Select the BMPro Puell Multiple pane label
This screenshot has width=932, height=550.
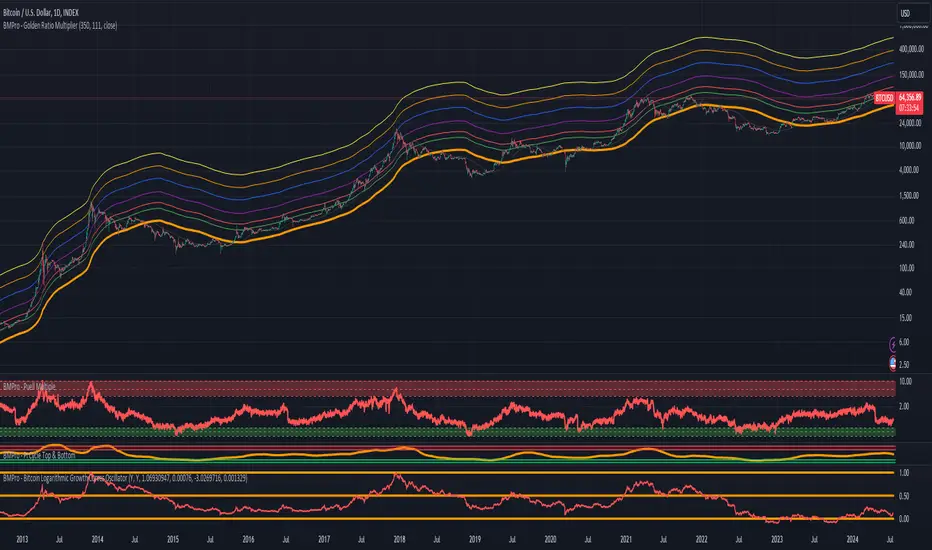click(29, 386)
